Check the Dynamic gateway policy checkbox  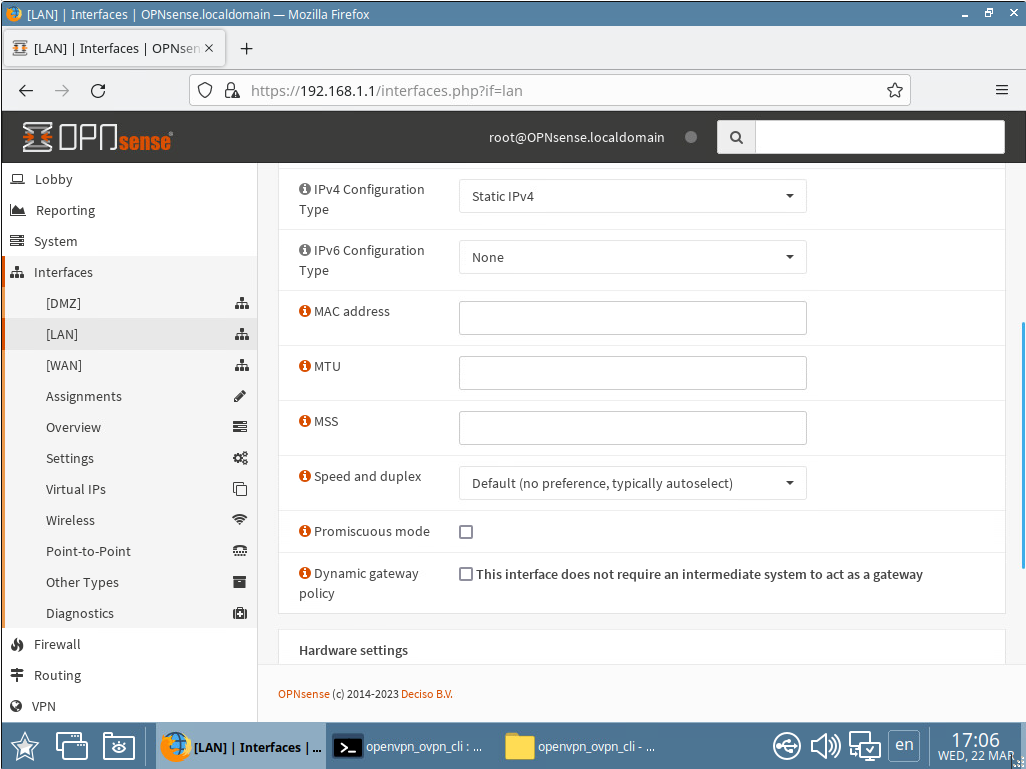tap(466, 574)
